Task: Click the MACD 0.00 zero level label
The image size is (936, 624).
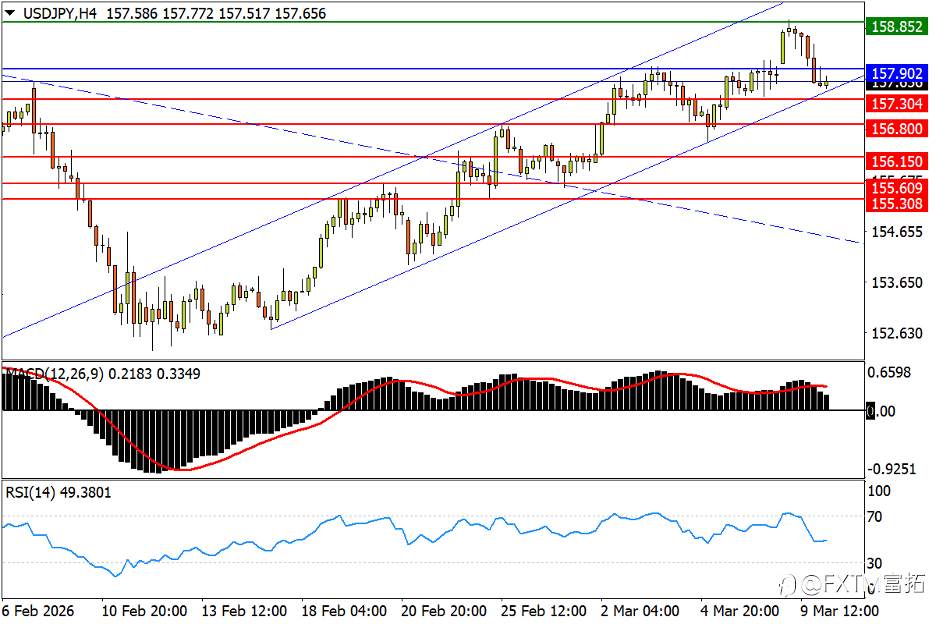Action: (881, 411)
